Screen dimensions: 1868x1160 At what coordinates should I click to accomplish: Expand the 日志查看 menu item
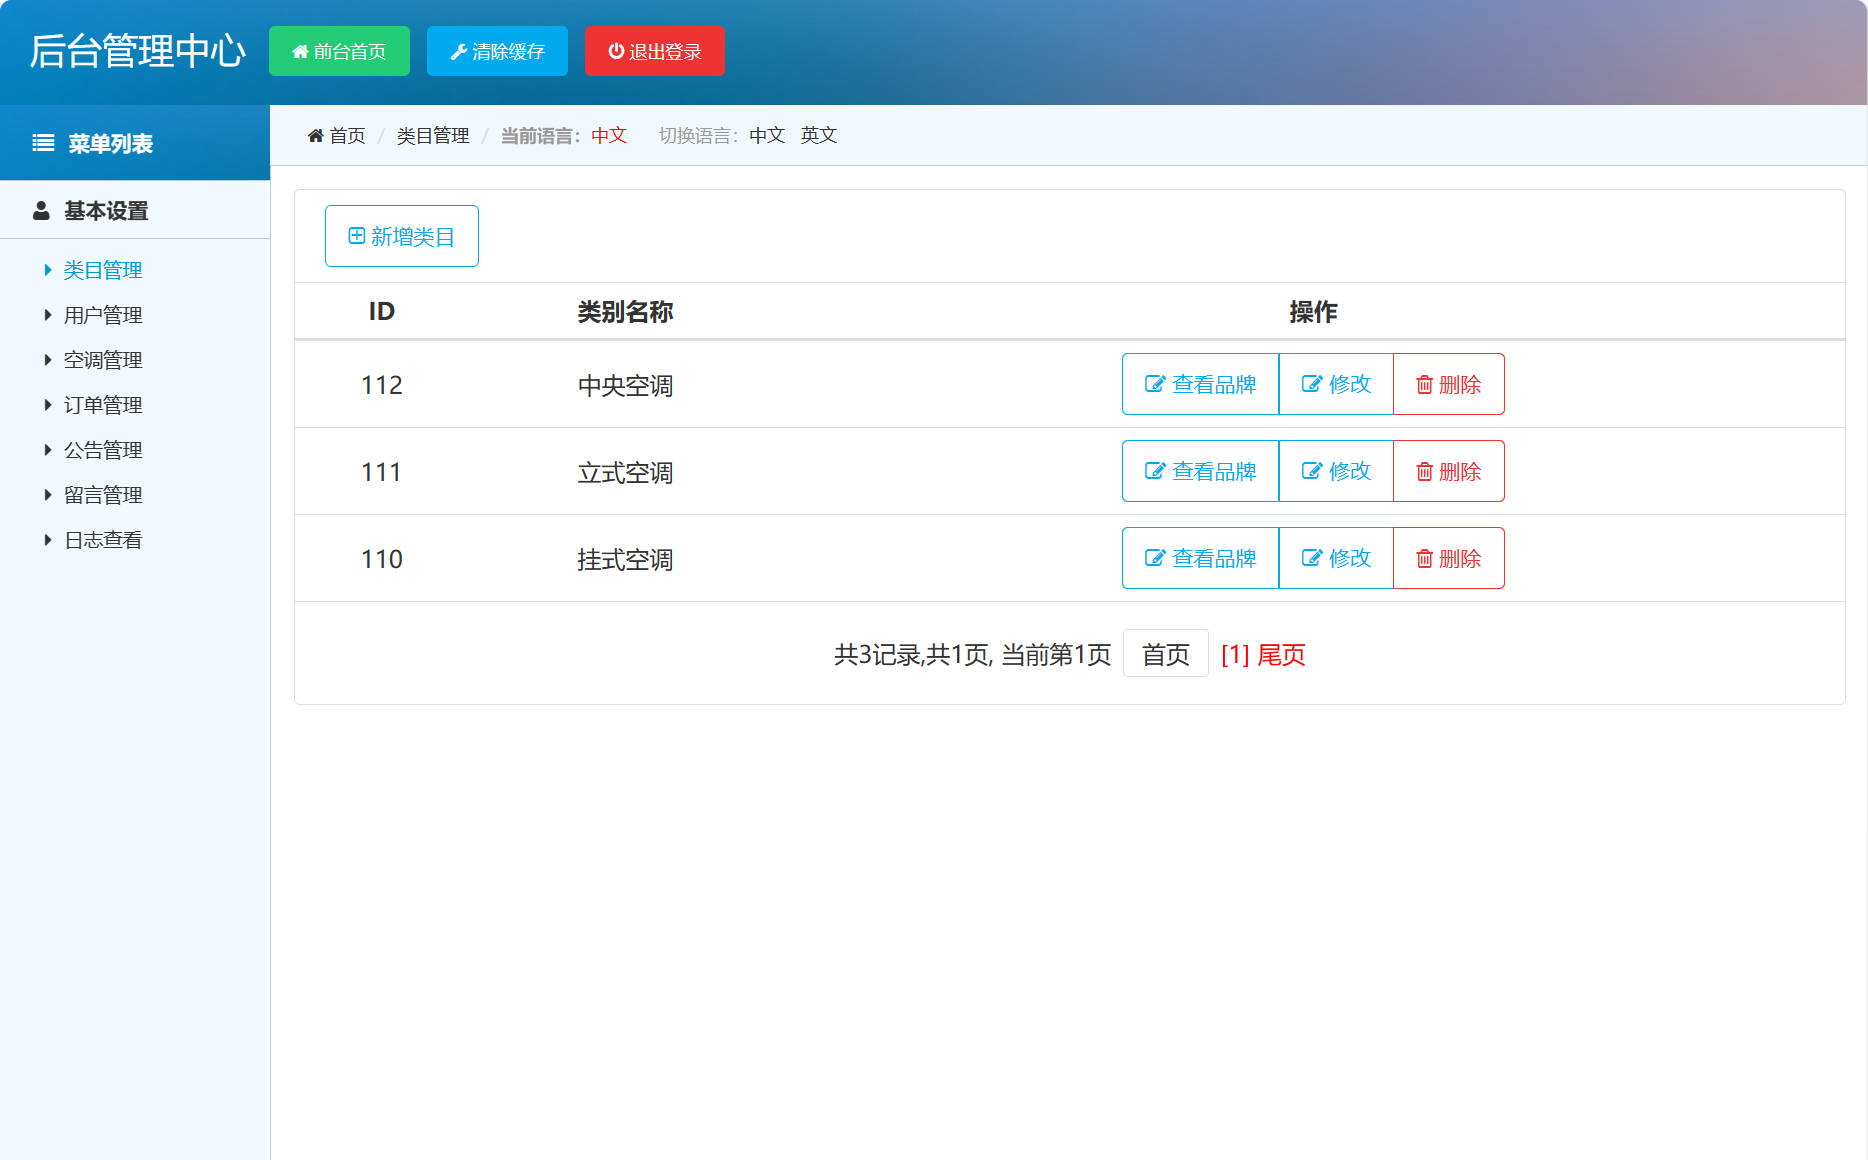(102, 539)
